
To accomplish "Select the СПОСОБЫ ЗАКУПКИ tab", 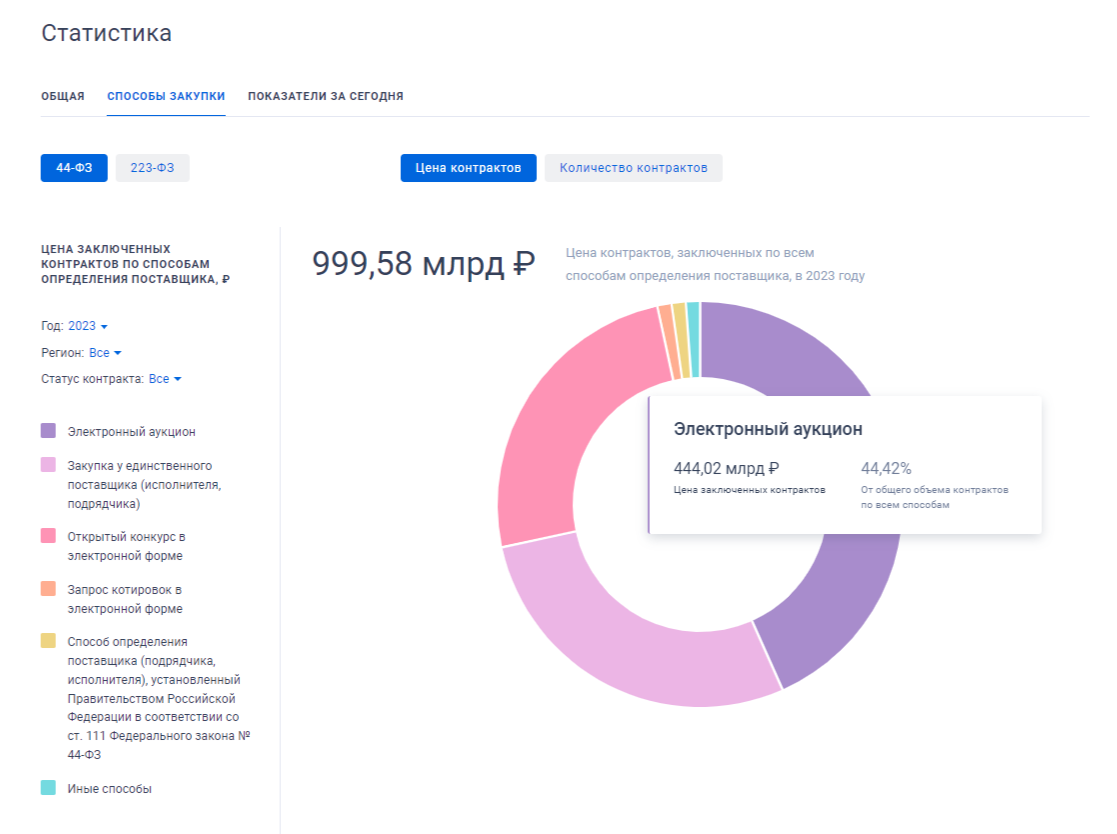I will click(166, 96).
